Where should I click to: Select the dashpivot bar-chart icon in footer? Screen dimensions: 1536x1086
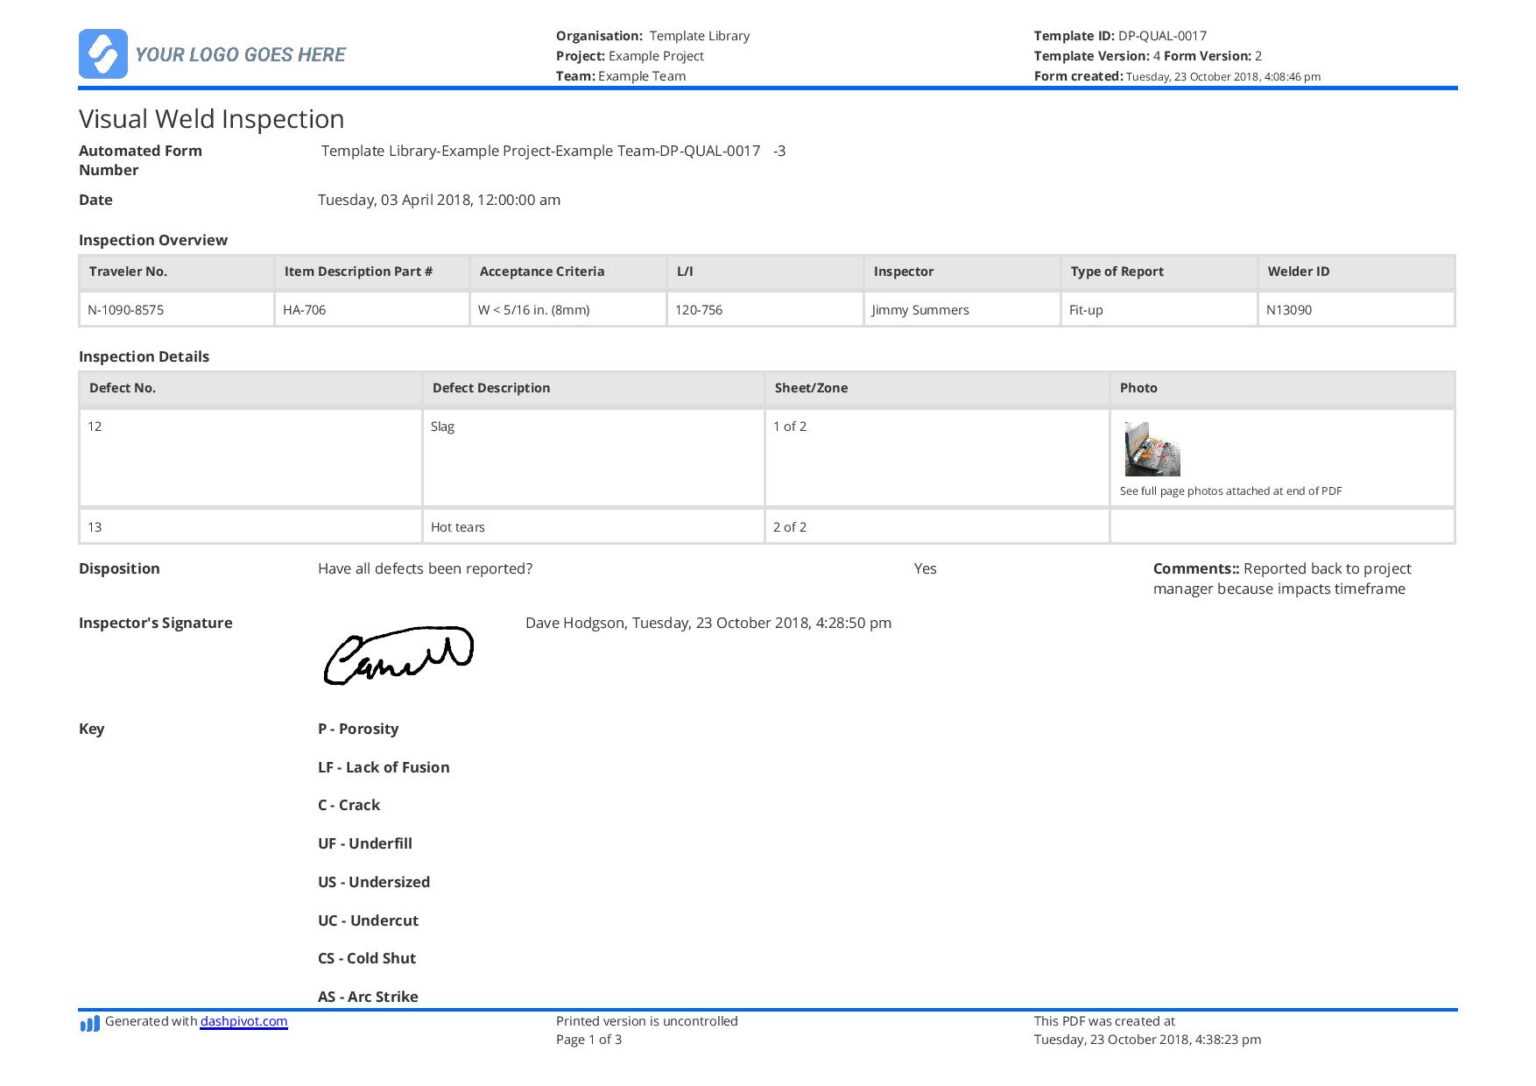click(88, 1023)
